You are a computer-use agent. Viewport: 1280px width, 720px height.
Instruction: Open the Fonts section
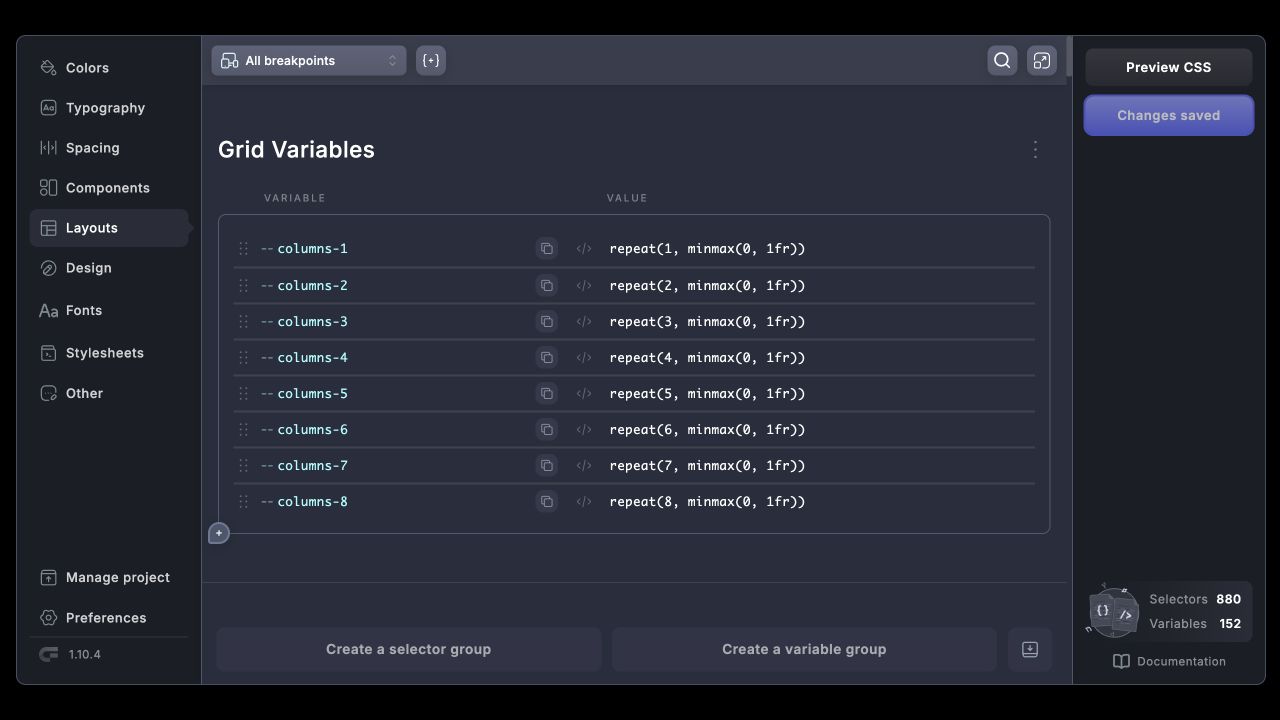click(x=109, y=311)
